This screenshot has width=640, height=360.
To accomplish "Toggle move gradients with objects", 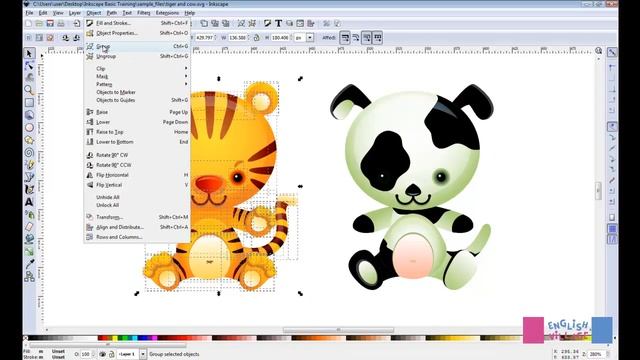I will pos(367,38).
